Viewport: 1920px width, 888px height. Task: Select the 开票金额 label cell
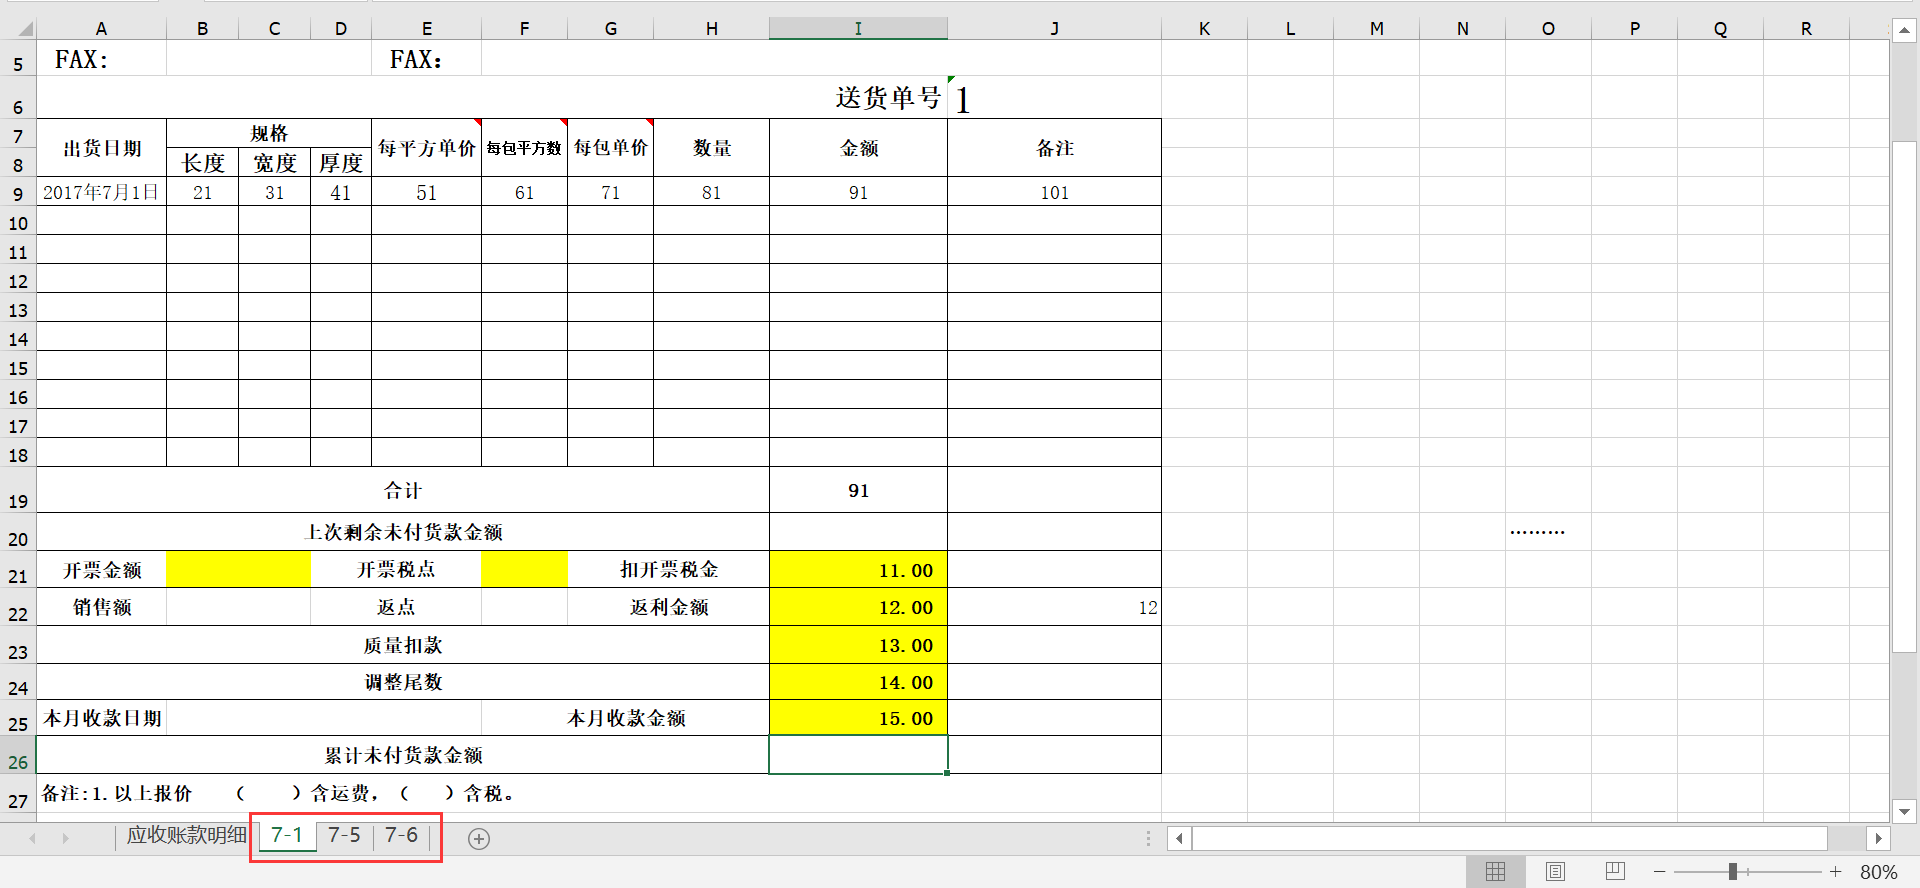click(101, 569)
